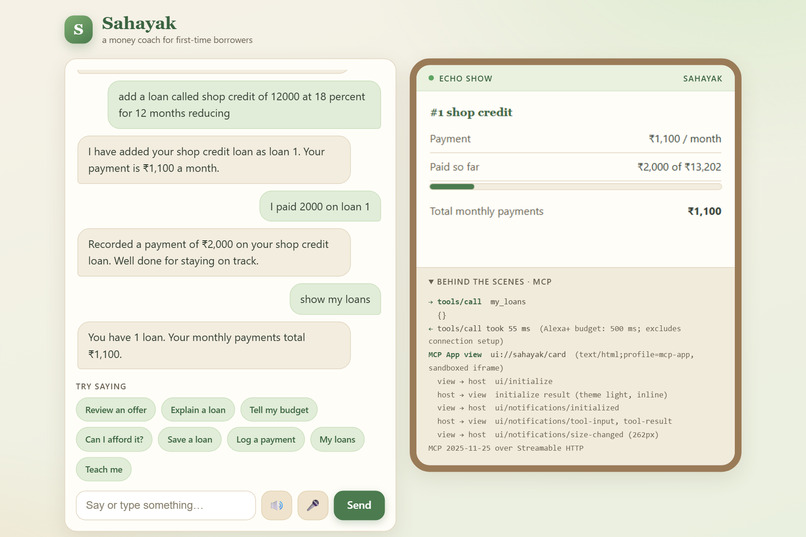Send the typed message
Screen dimensions: 806x537
[359, 505]
